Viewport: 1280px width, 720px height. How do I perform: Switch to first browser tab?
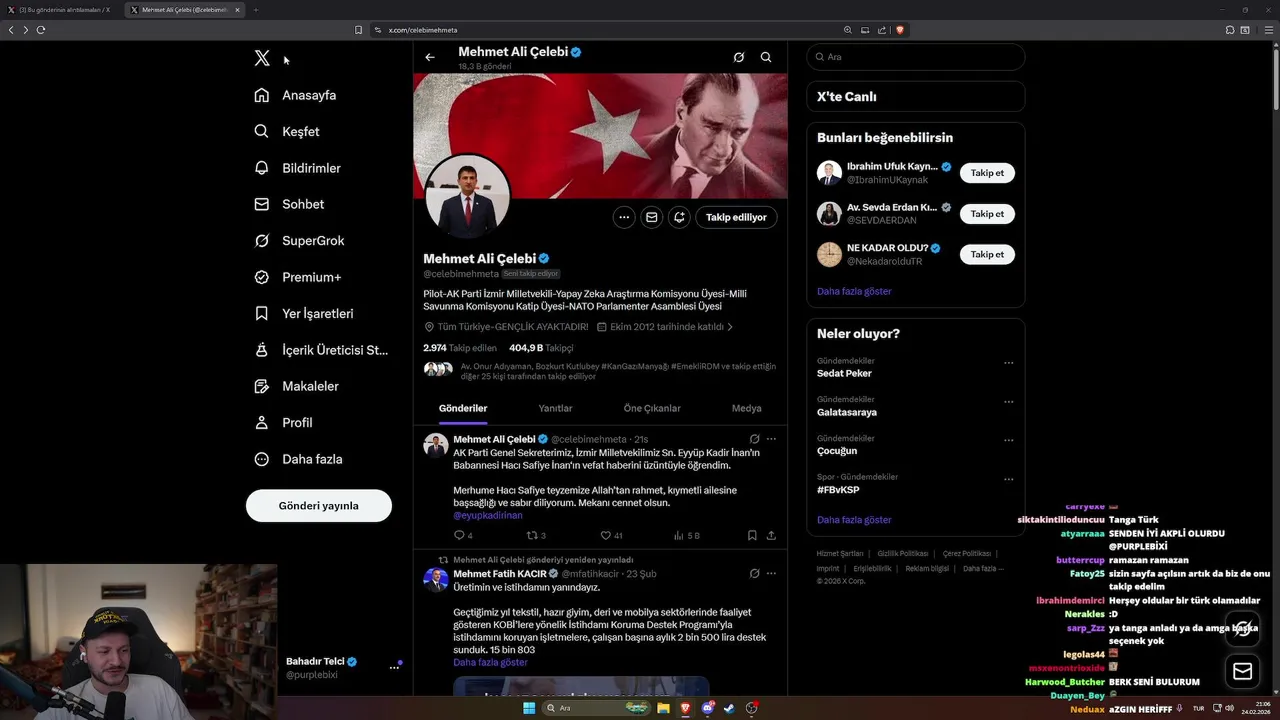pos(62,10)
